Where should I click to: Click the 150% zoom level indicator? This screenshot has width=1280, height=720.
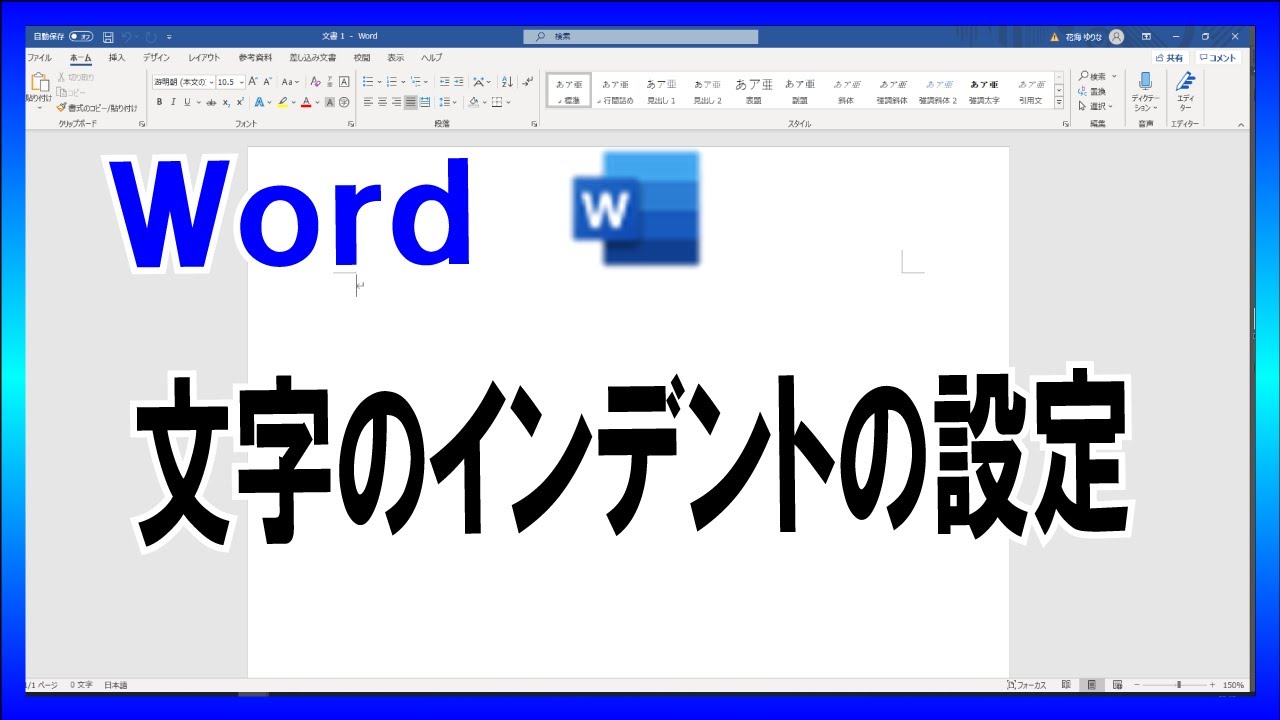1233,685
